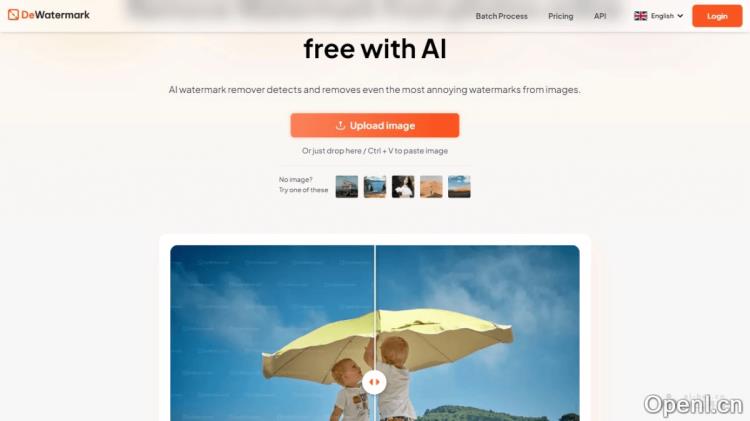Viewport: 750px width, 421px height.
Task: Go to the Pricing page
Action: point(561,16)
